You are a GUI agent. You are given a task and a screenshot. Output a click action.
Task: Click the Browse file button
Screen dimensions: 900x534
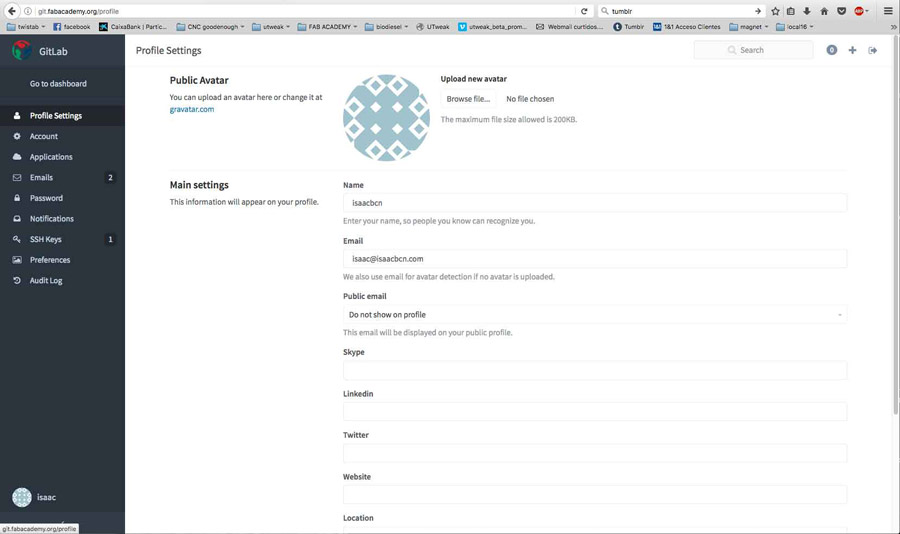pyautogui.click(x=468, y=99)
